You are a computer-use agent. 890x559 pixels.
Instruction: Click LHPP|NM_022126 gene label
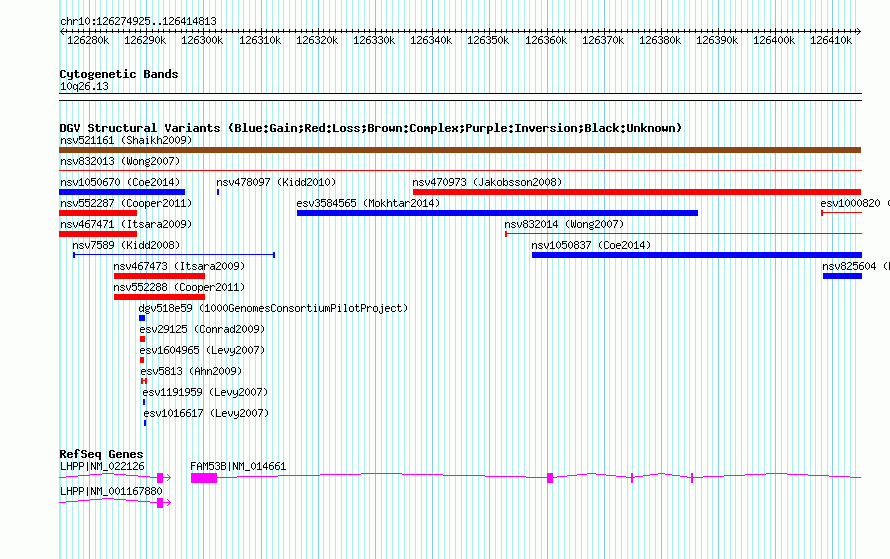pos(102,466)
